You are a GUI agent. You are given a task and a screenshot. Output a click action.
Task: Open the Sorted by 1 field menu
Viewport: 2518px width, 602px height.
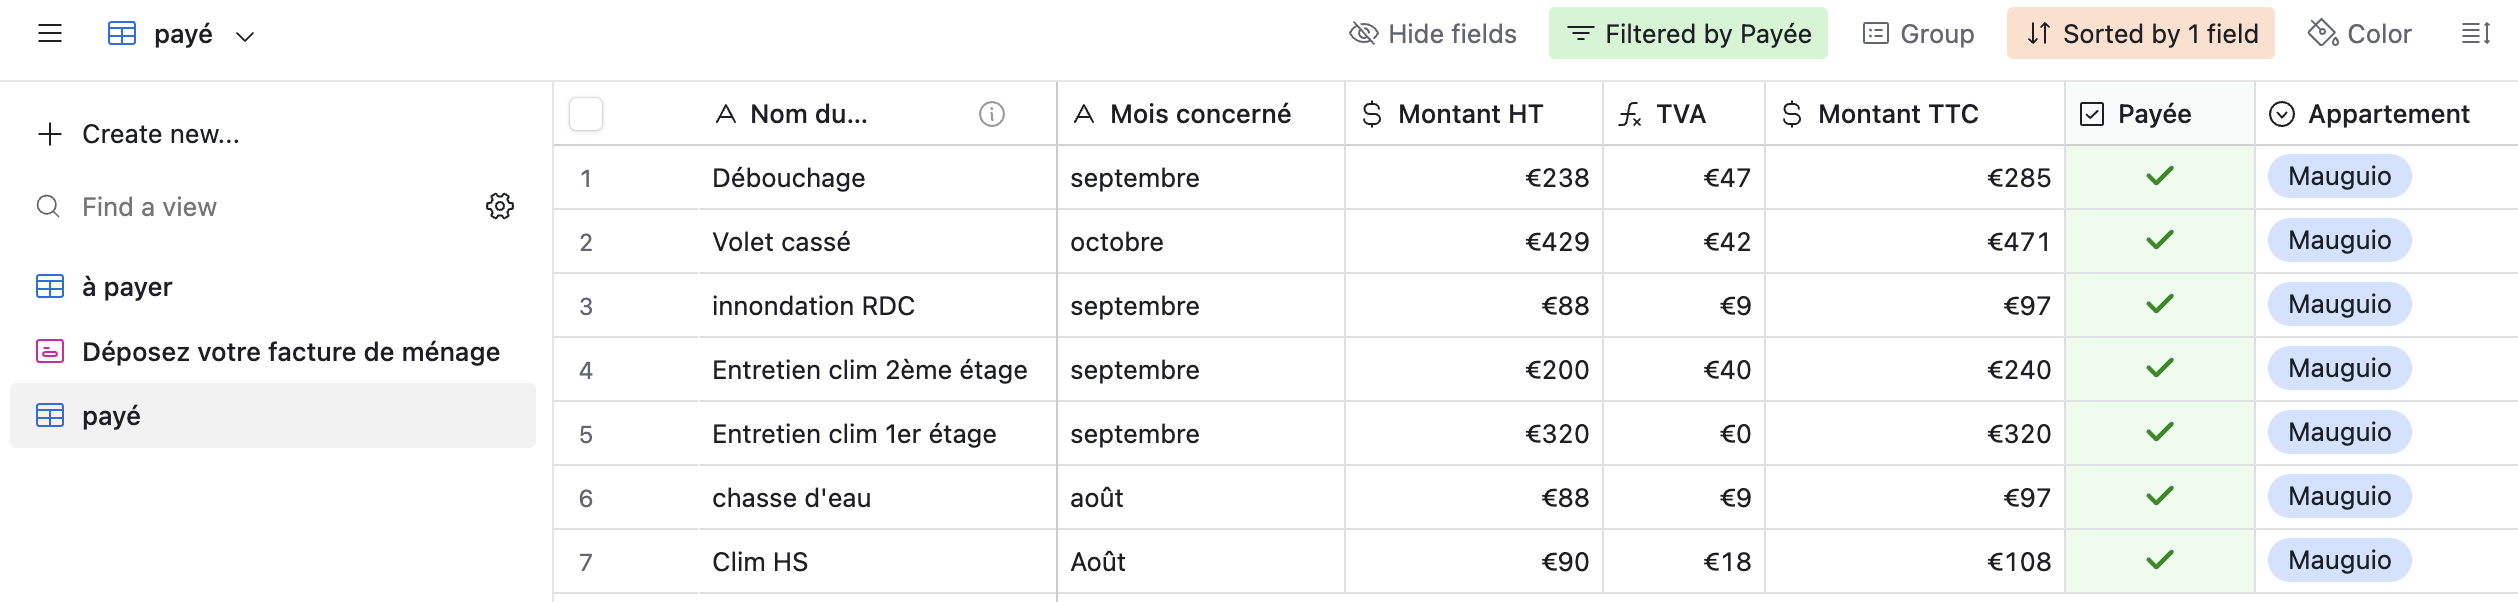(2141, 34)
